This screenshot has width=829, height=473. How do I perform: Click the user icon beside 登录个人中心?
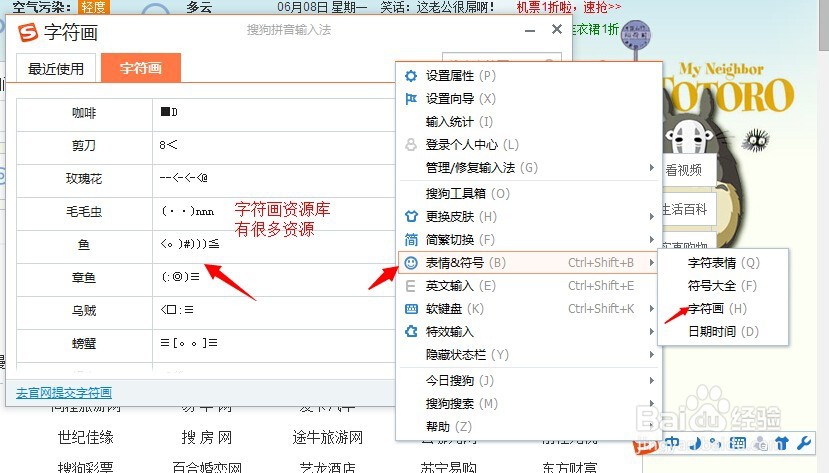[411, 144]
